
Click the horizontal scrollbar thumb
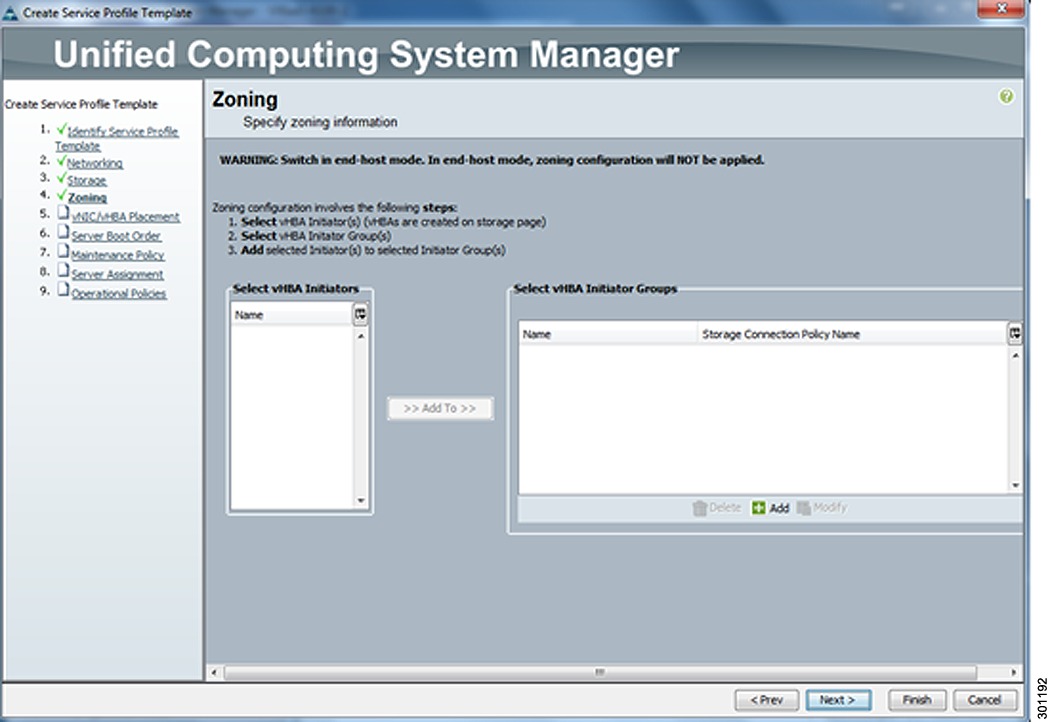600,672
